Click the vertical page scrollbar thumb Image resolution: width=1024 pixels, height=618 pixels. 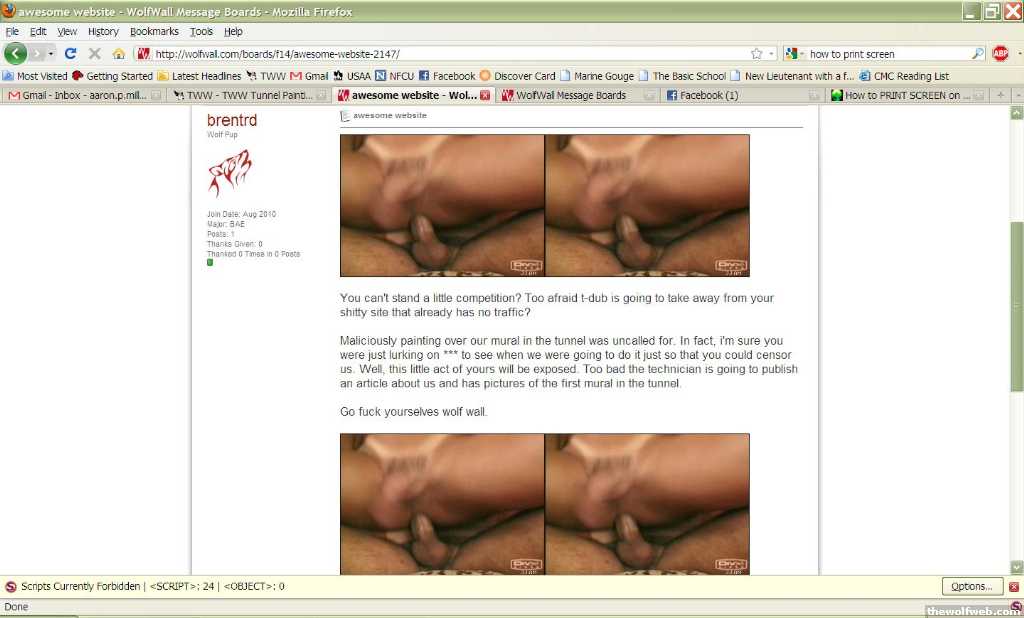[x=1016, y=306]
